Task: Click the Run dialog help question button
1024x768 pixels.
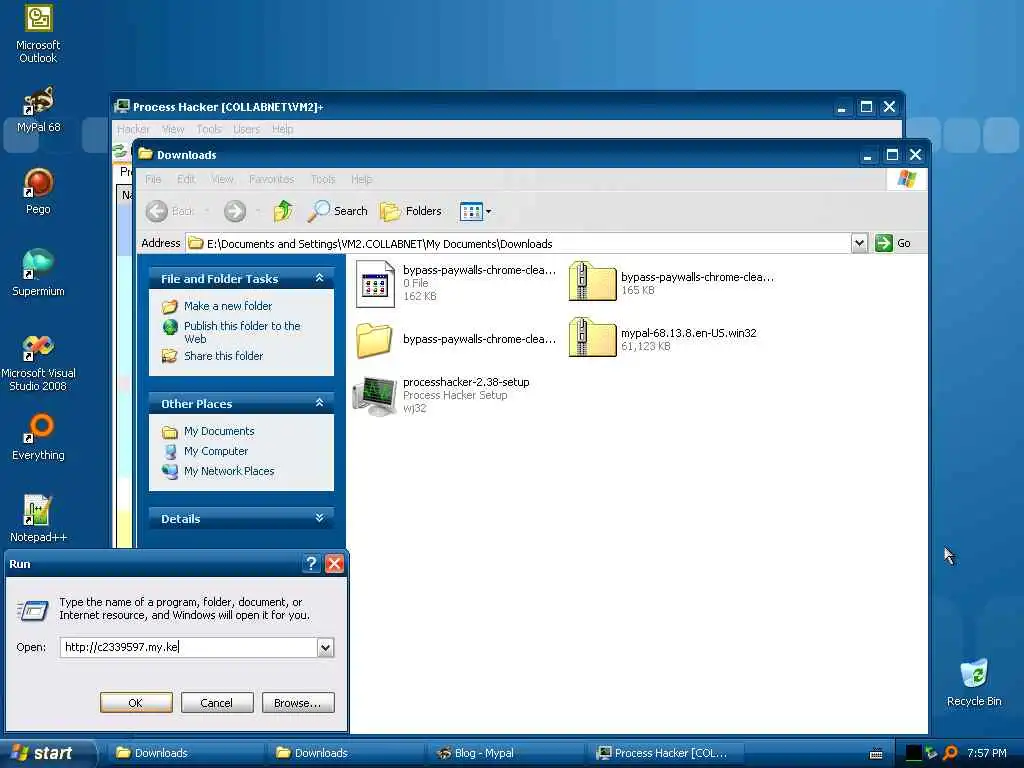Action: coord(312,564)
